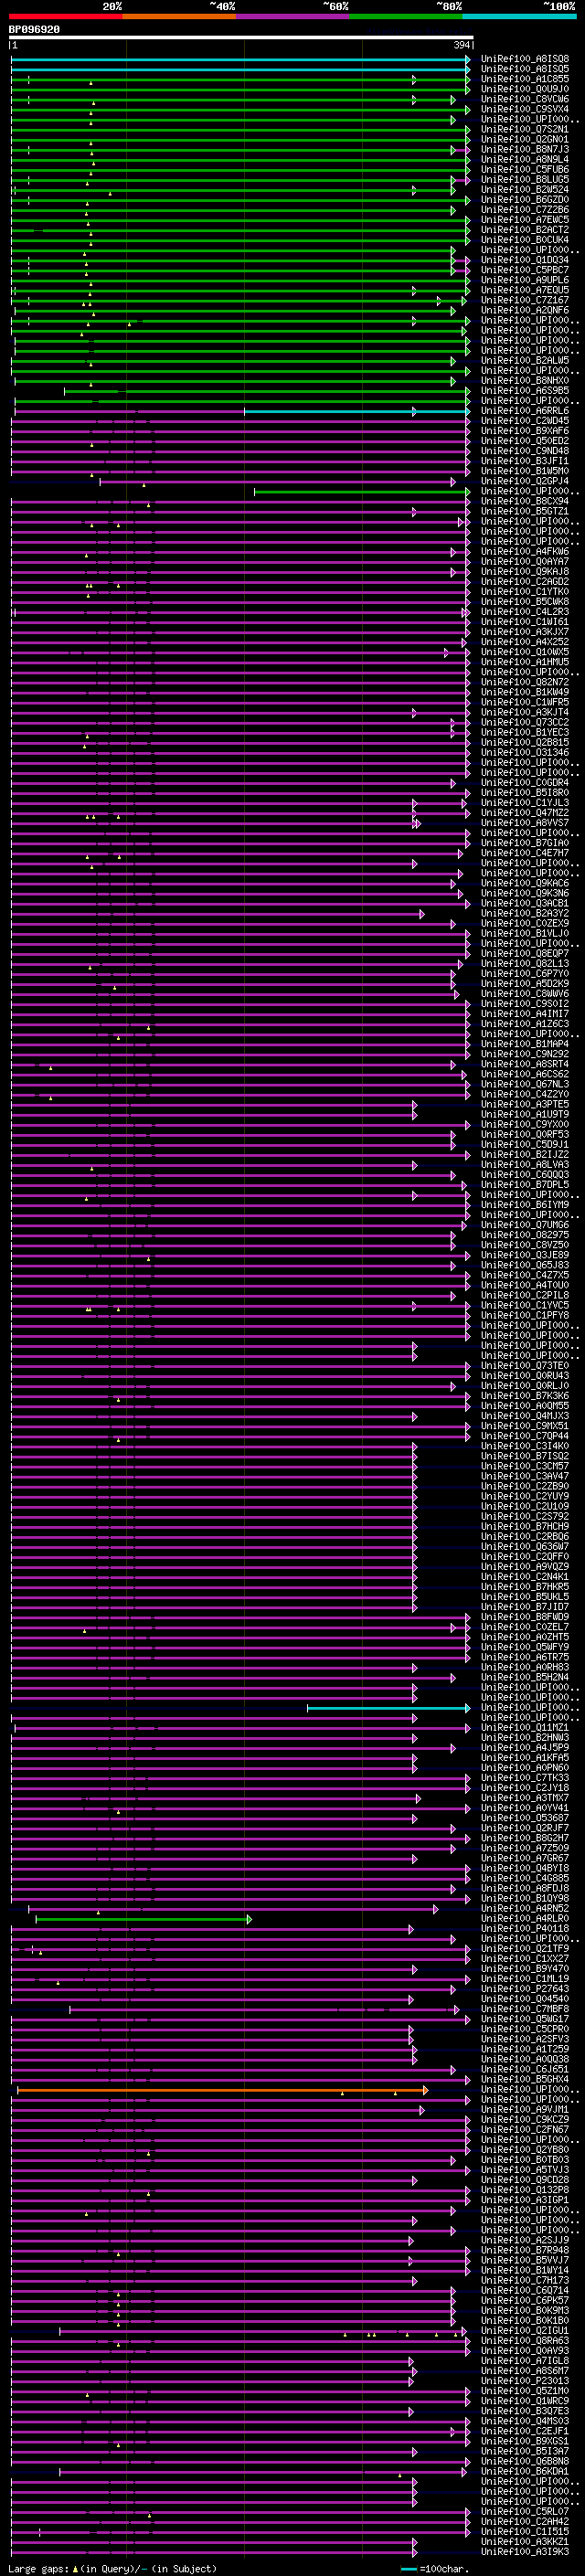Select the UniRef100_Q8EQP7 label
The width and height of the screenshot is (585, 2576).
(x=524, y=953)
